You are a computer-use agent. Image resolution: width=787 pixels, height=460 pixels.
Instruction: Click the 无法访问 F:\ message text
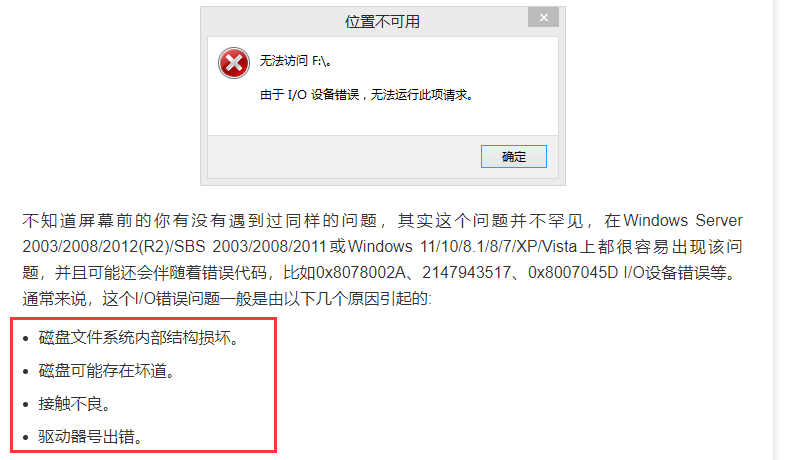pyautogui.click(x=295, y=61)
